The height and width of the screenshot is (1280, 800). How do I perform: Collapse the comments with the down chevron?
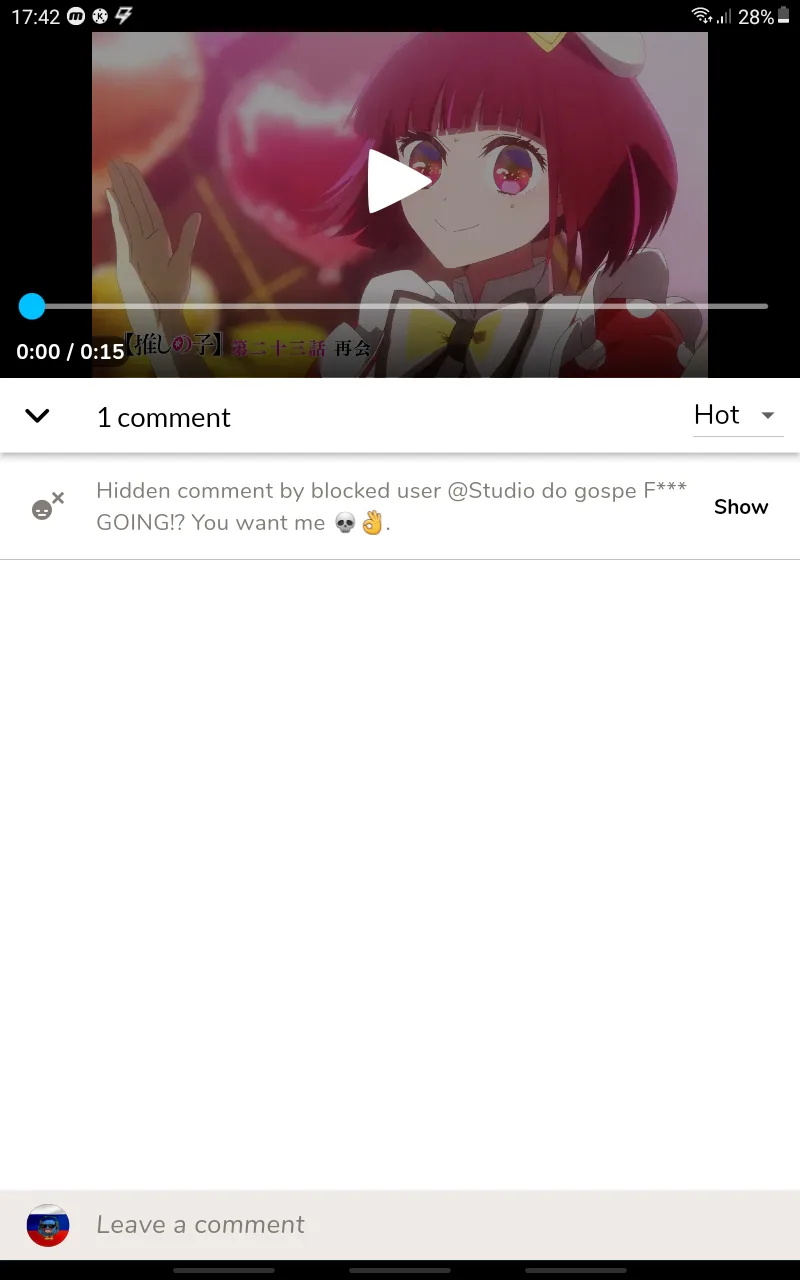tap(37, 415)
